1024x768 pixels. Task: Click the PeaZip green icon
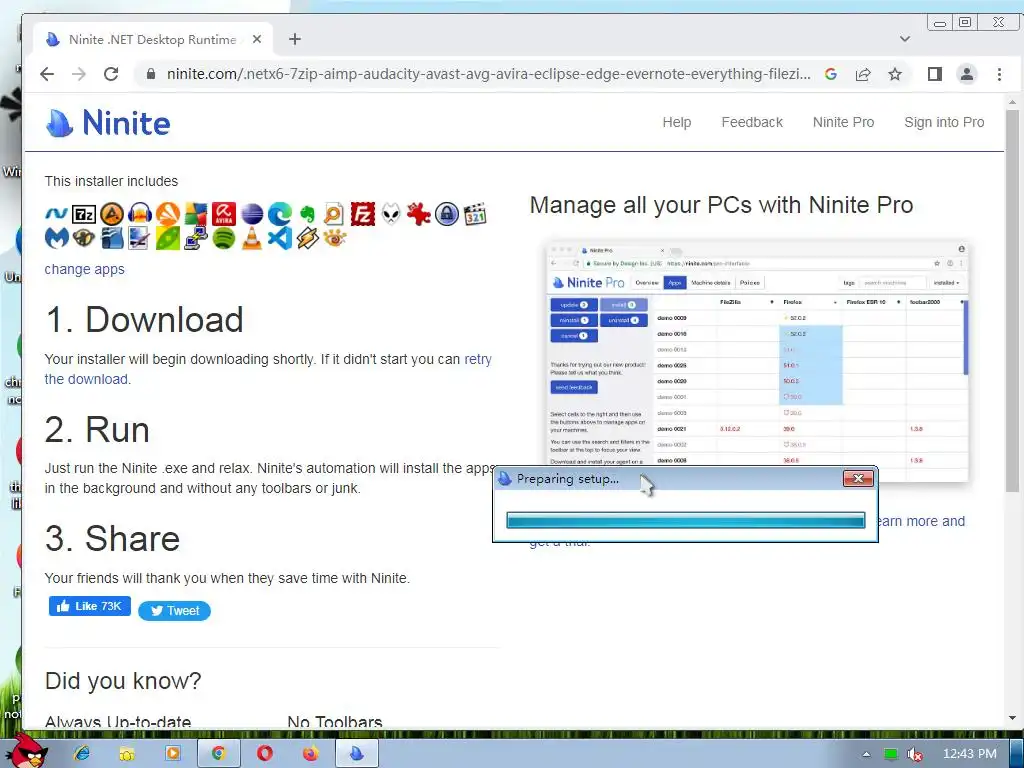tap(168, 238)
